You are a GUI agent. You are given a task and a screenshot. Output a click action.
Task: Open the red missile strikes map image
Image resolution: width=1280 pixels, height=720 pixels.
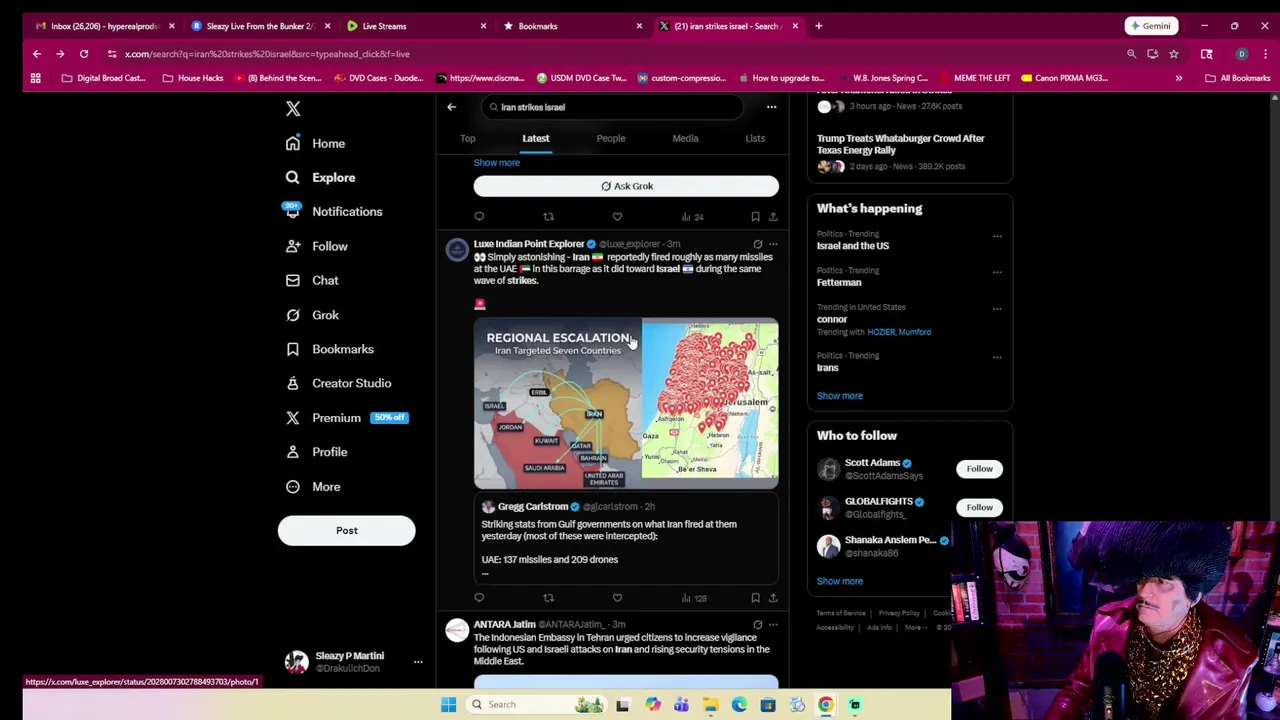point(710,403)
